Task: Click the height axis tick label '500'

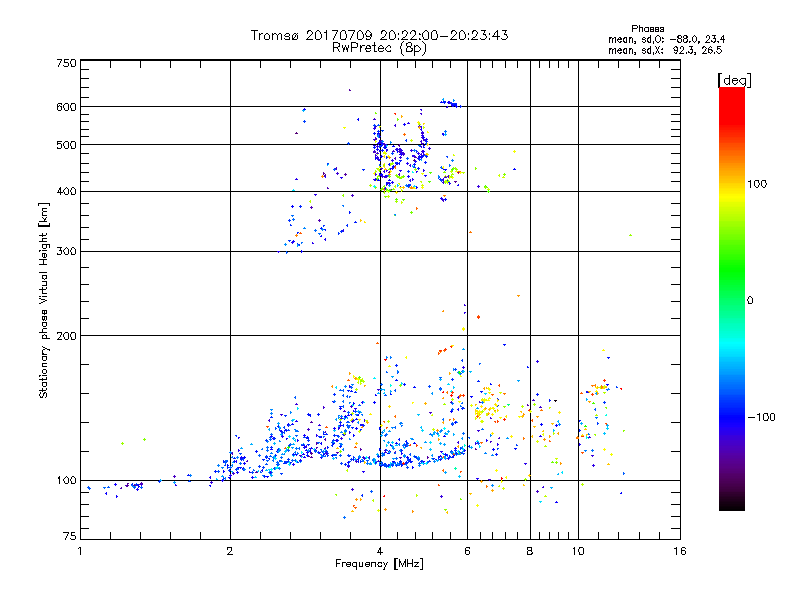Action: click(66, 145)
